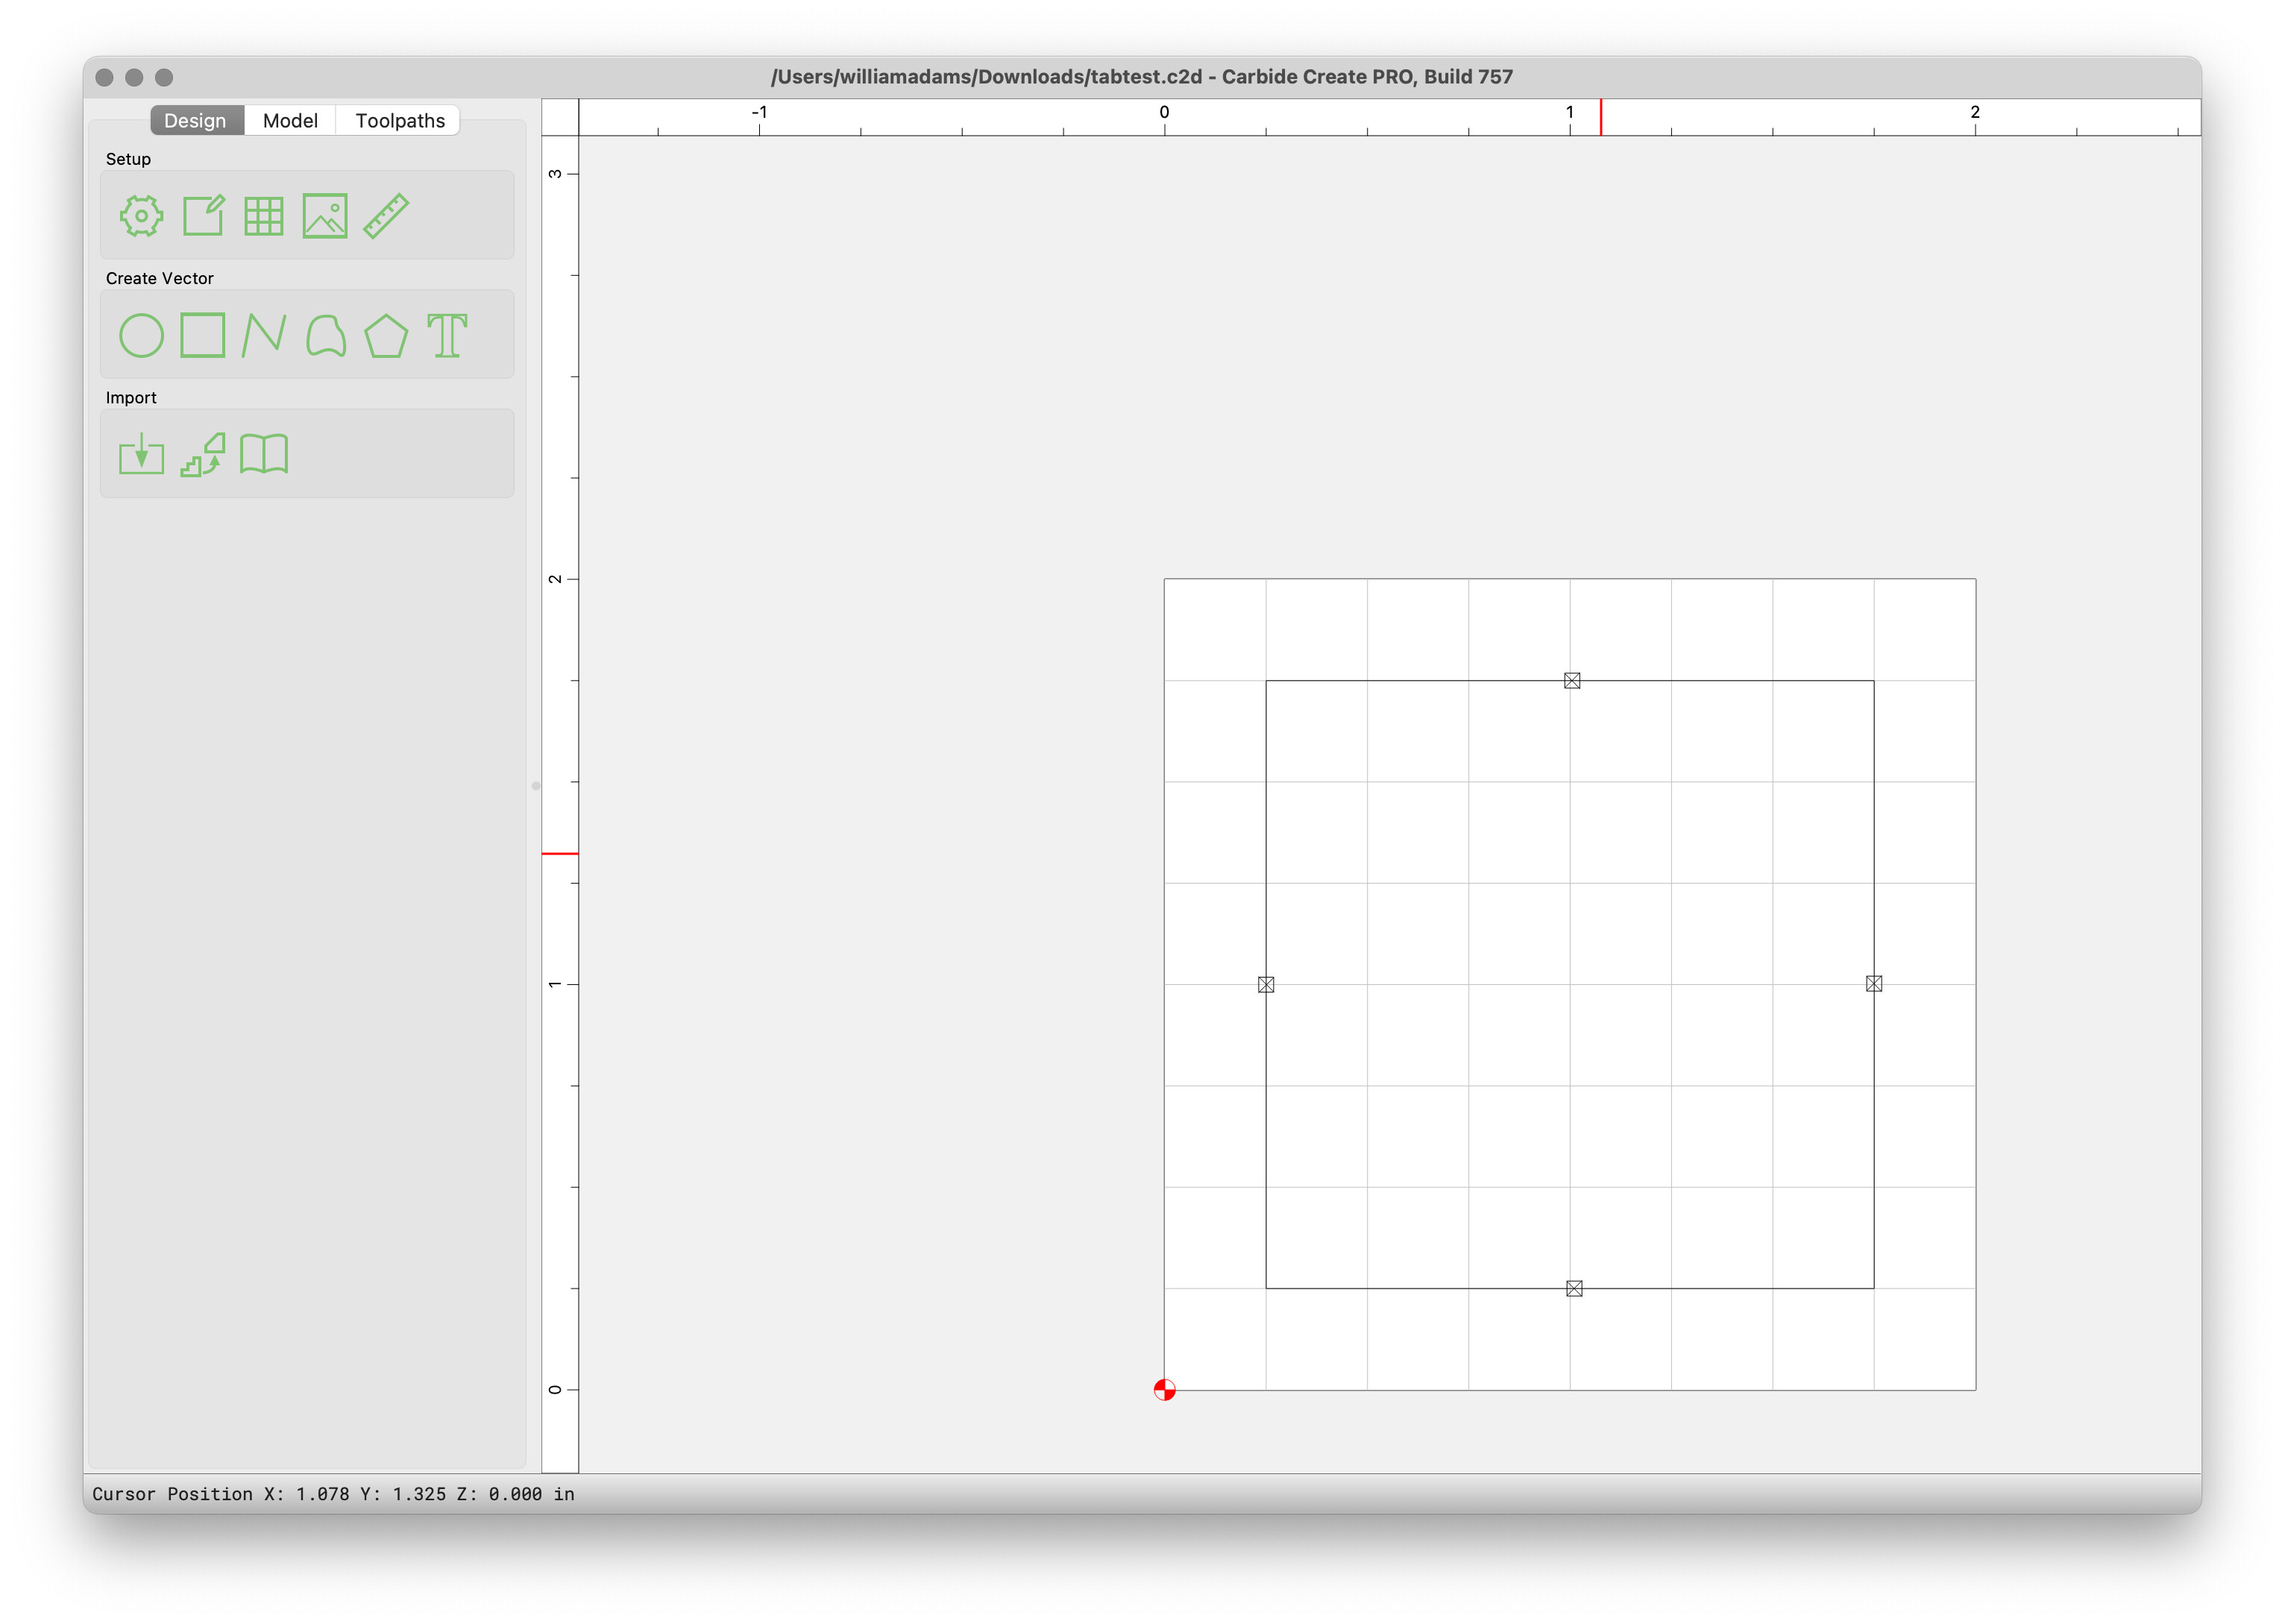Click the Import section label

[131, 397]
